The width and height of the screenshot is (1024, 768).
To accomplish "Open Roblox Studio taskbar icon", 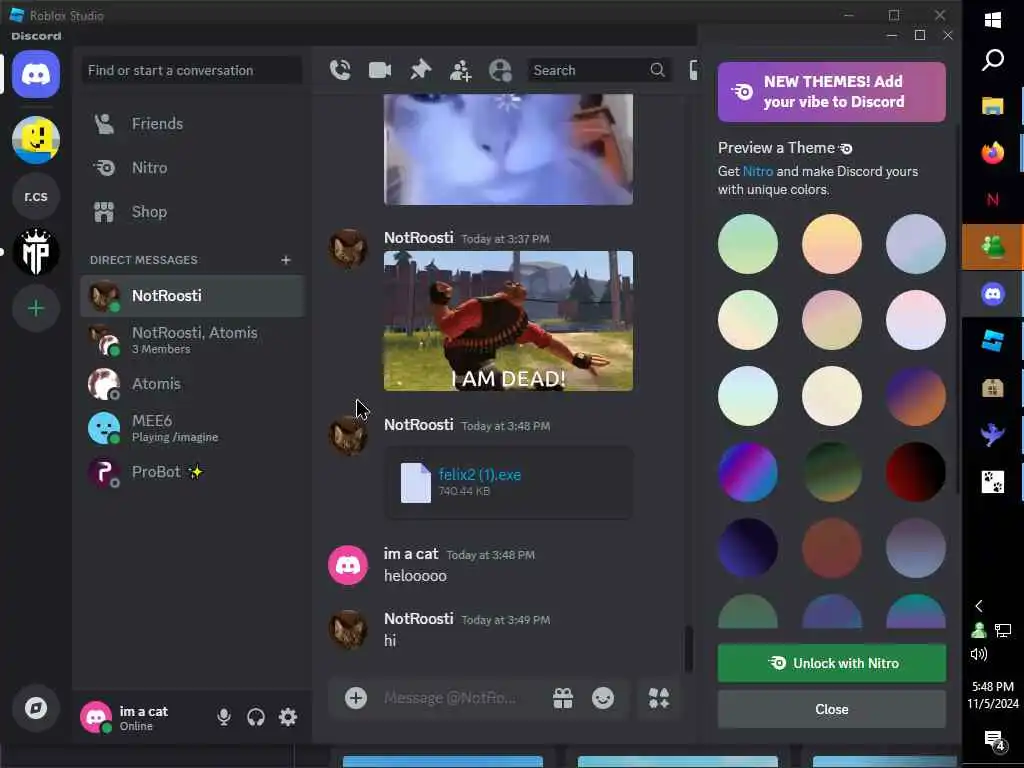I will tap(993, 341).
